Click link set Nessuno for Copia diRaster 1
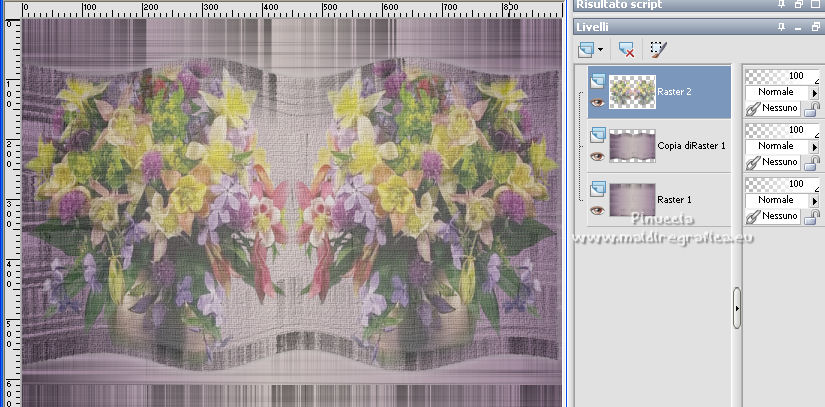This screenshot has height=407, width=825. click(x=780, y=162)
